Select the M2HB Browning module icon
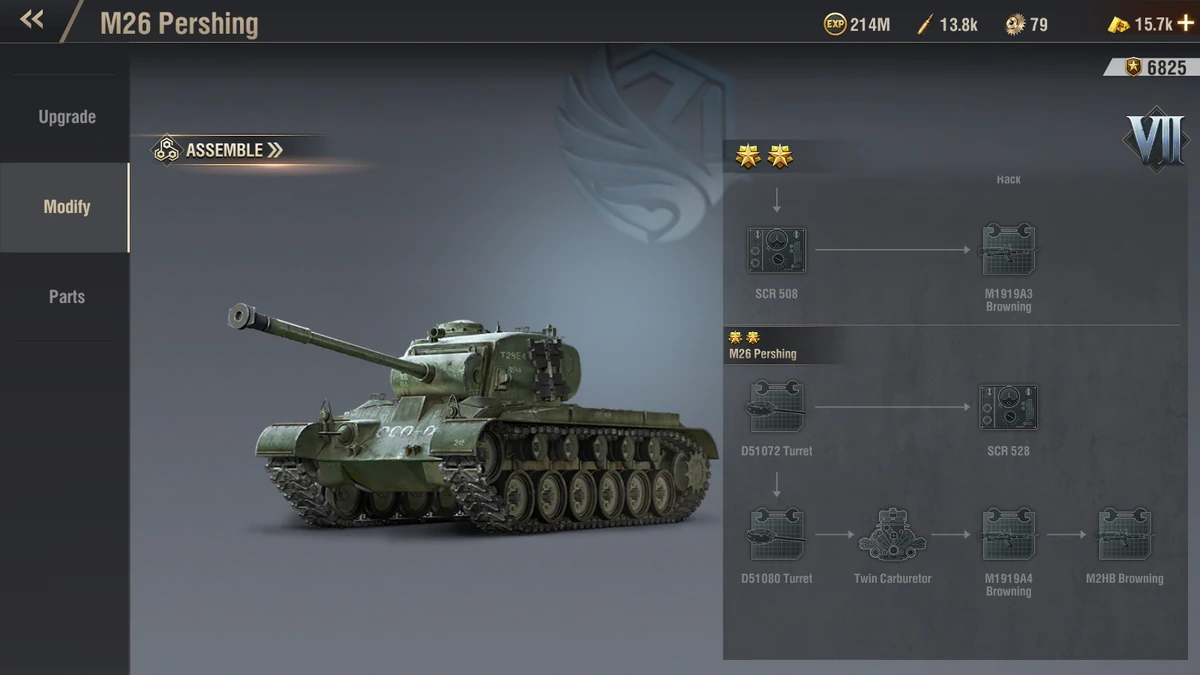This screenshot has width=1200, height=675. click(x=1124, y=534)
